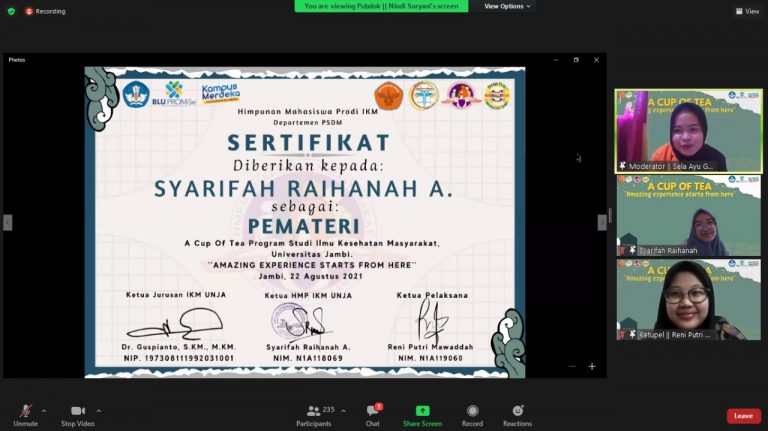The height and width of the screenshot is (431, 768).
Task: Click the PEMATERI text on certificate
Action: pos(304,226)
